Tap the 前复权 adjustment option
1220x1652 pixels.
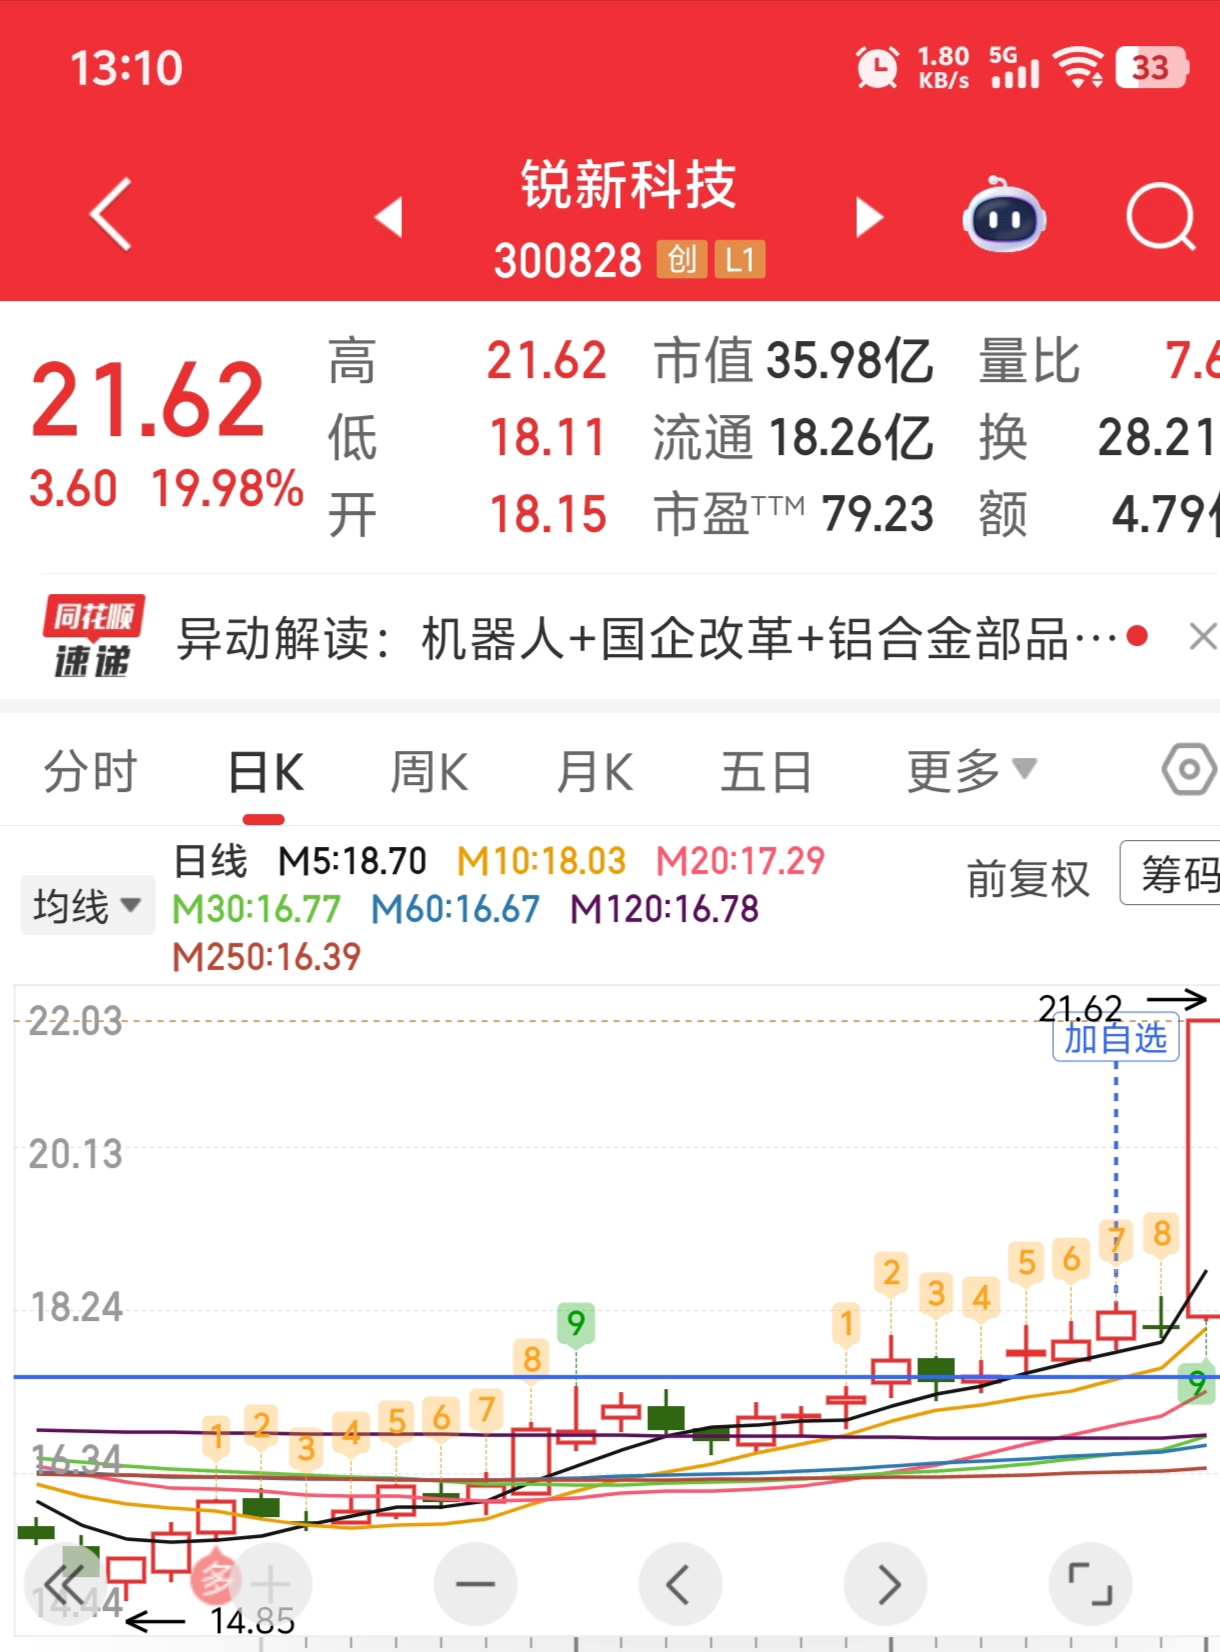coord(1028,879)
